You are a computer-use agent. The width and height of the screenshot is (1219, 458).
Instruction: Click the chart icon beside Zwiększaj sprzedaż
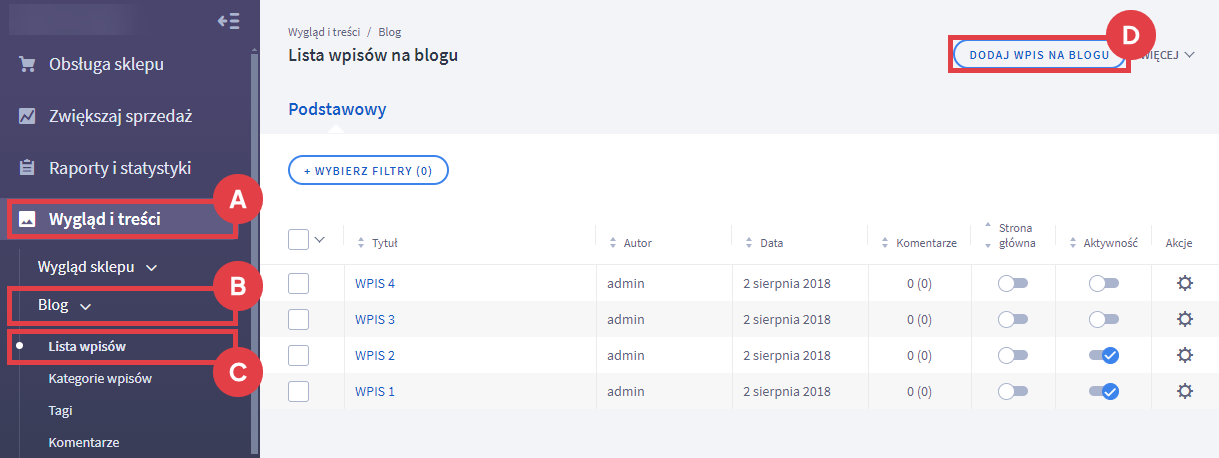point(28,116)
